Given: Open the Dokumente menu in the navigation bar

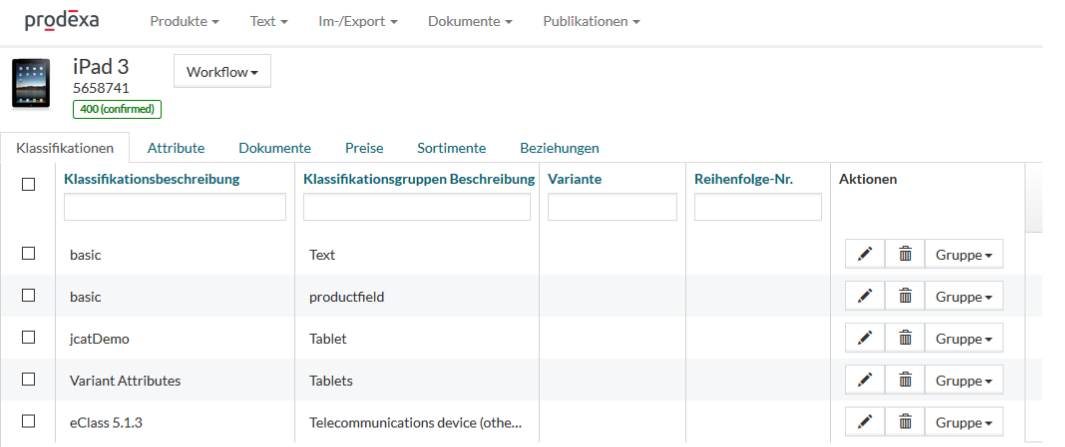Looking at the screenshot, I should click(x=470, y=21).
